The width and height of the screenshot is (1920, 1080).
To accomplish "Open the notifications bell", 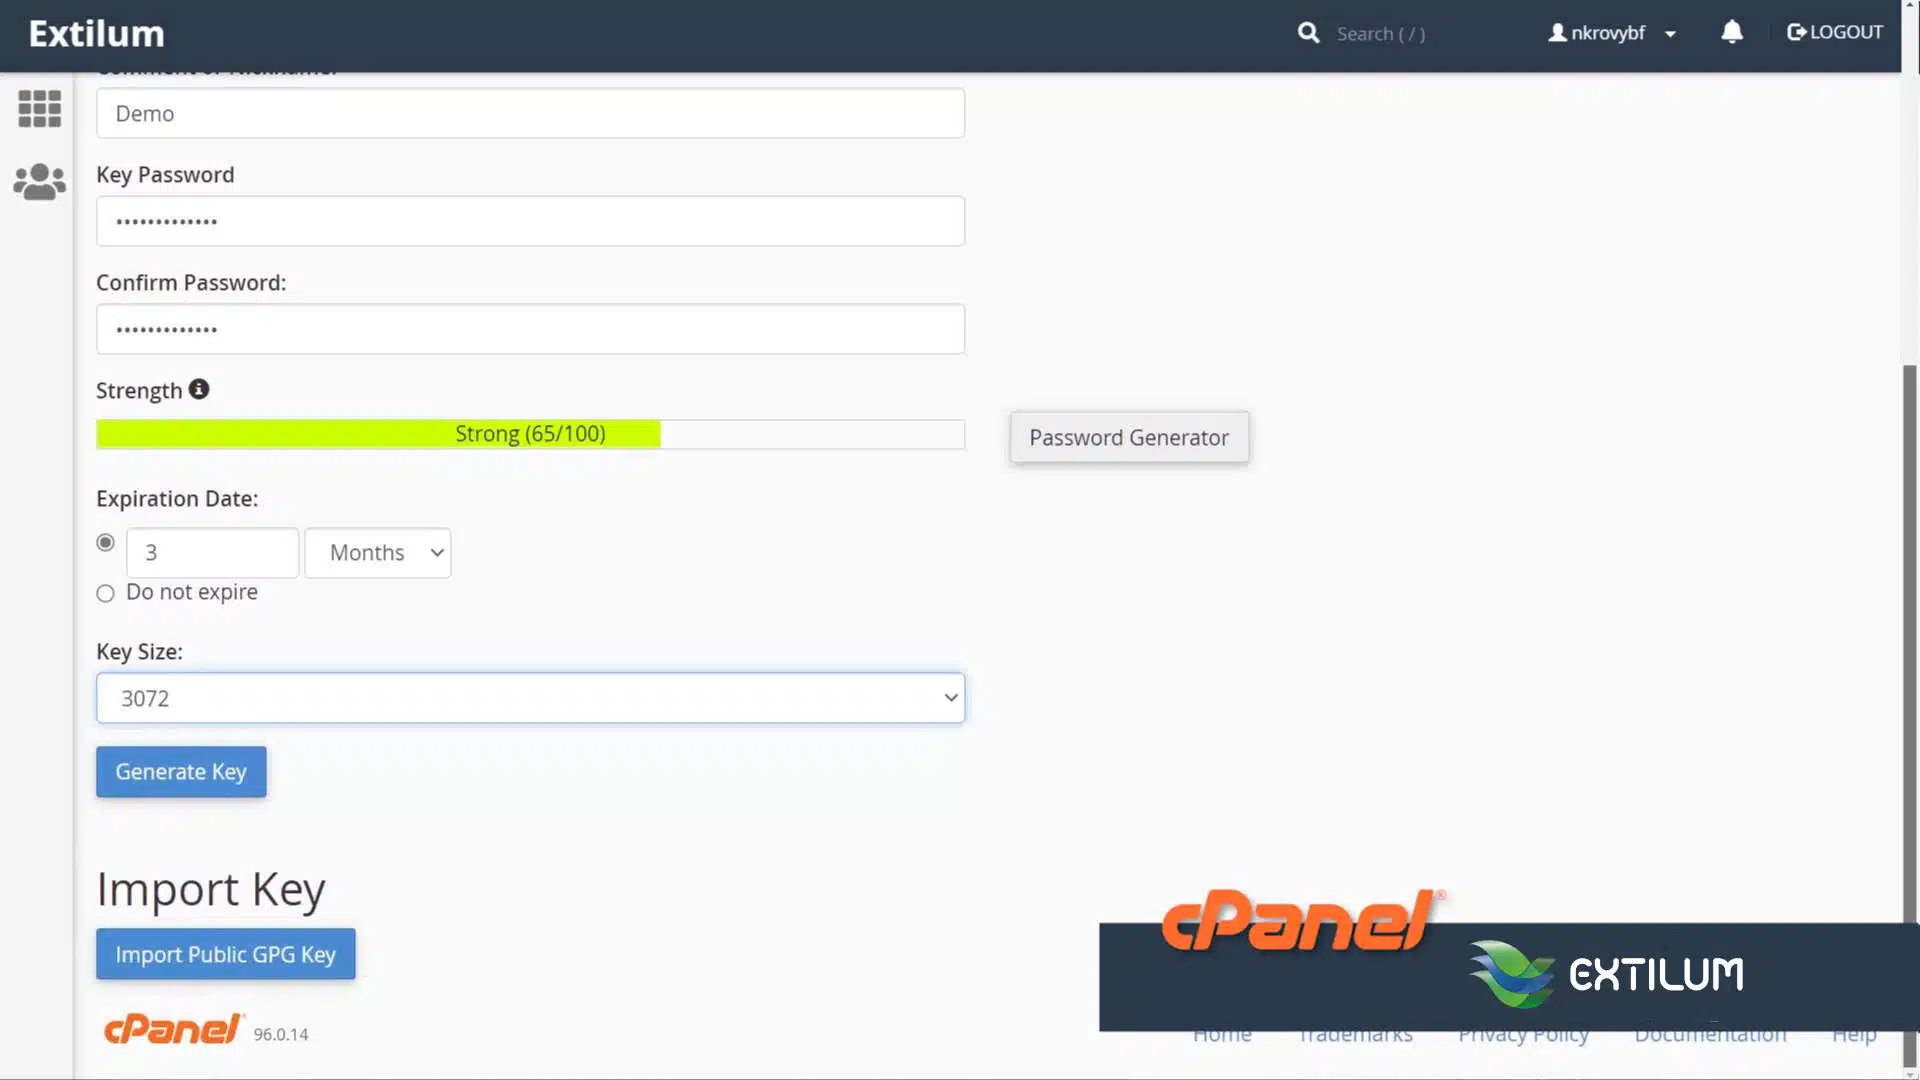I will point(1732,32).
